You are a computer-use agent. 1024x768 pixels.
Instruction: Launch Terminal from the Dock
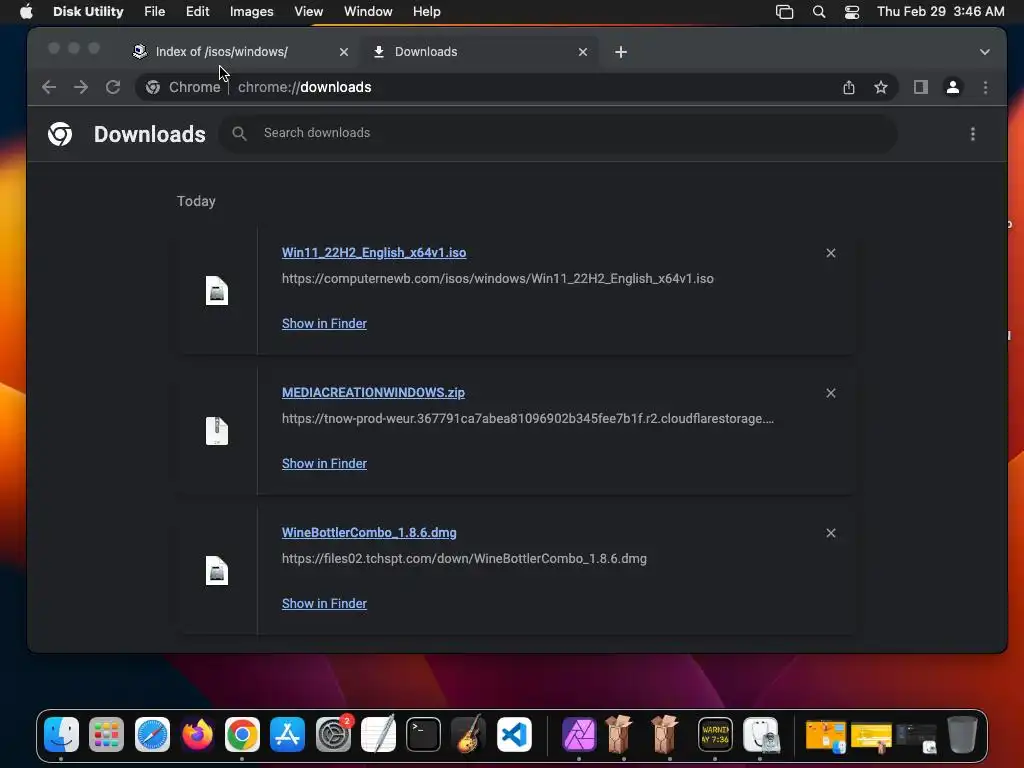coord(423,735)
